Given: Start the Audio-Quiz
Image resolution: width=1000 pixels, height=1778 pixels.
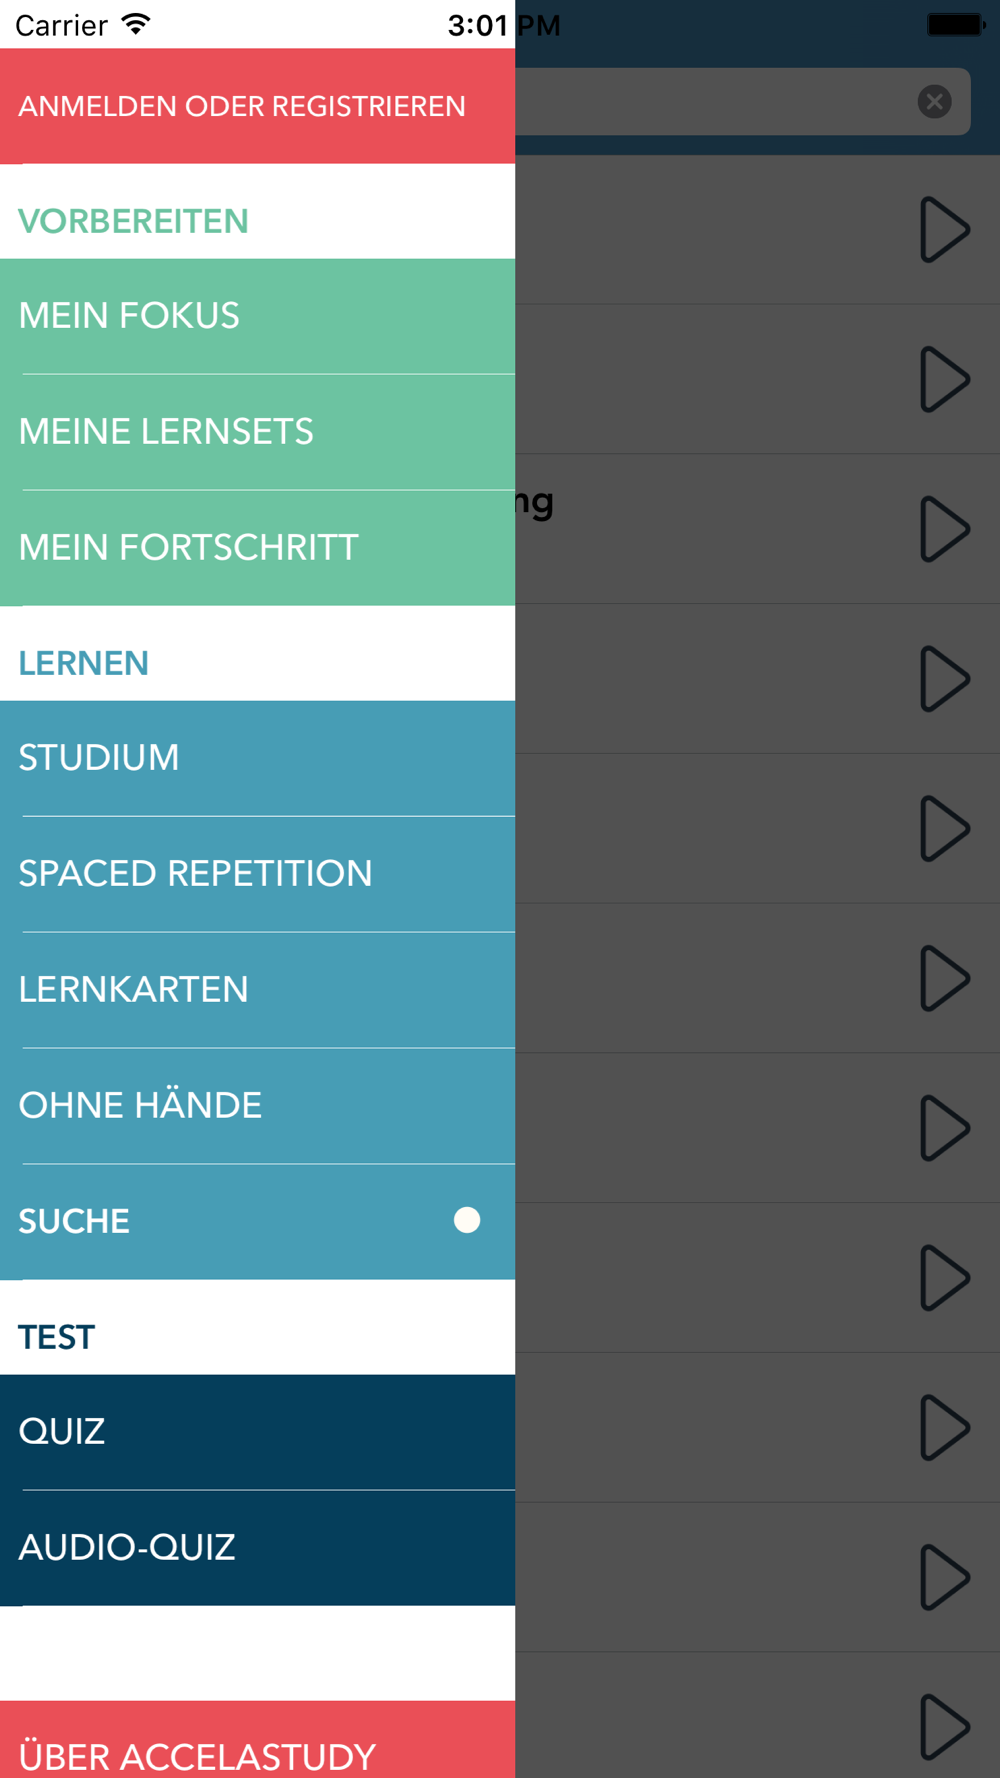Looking at the screenshot, I should 257,1548.
